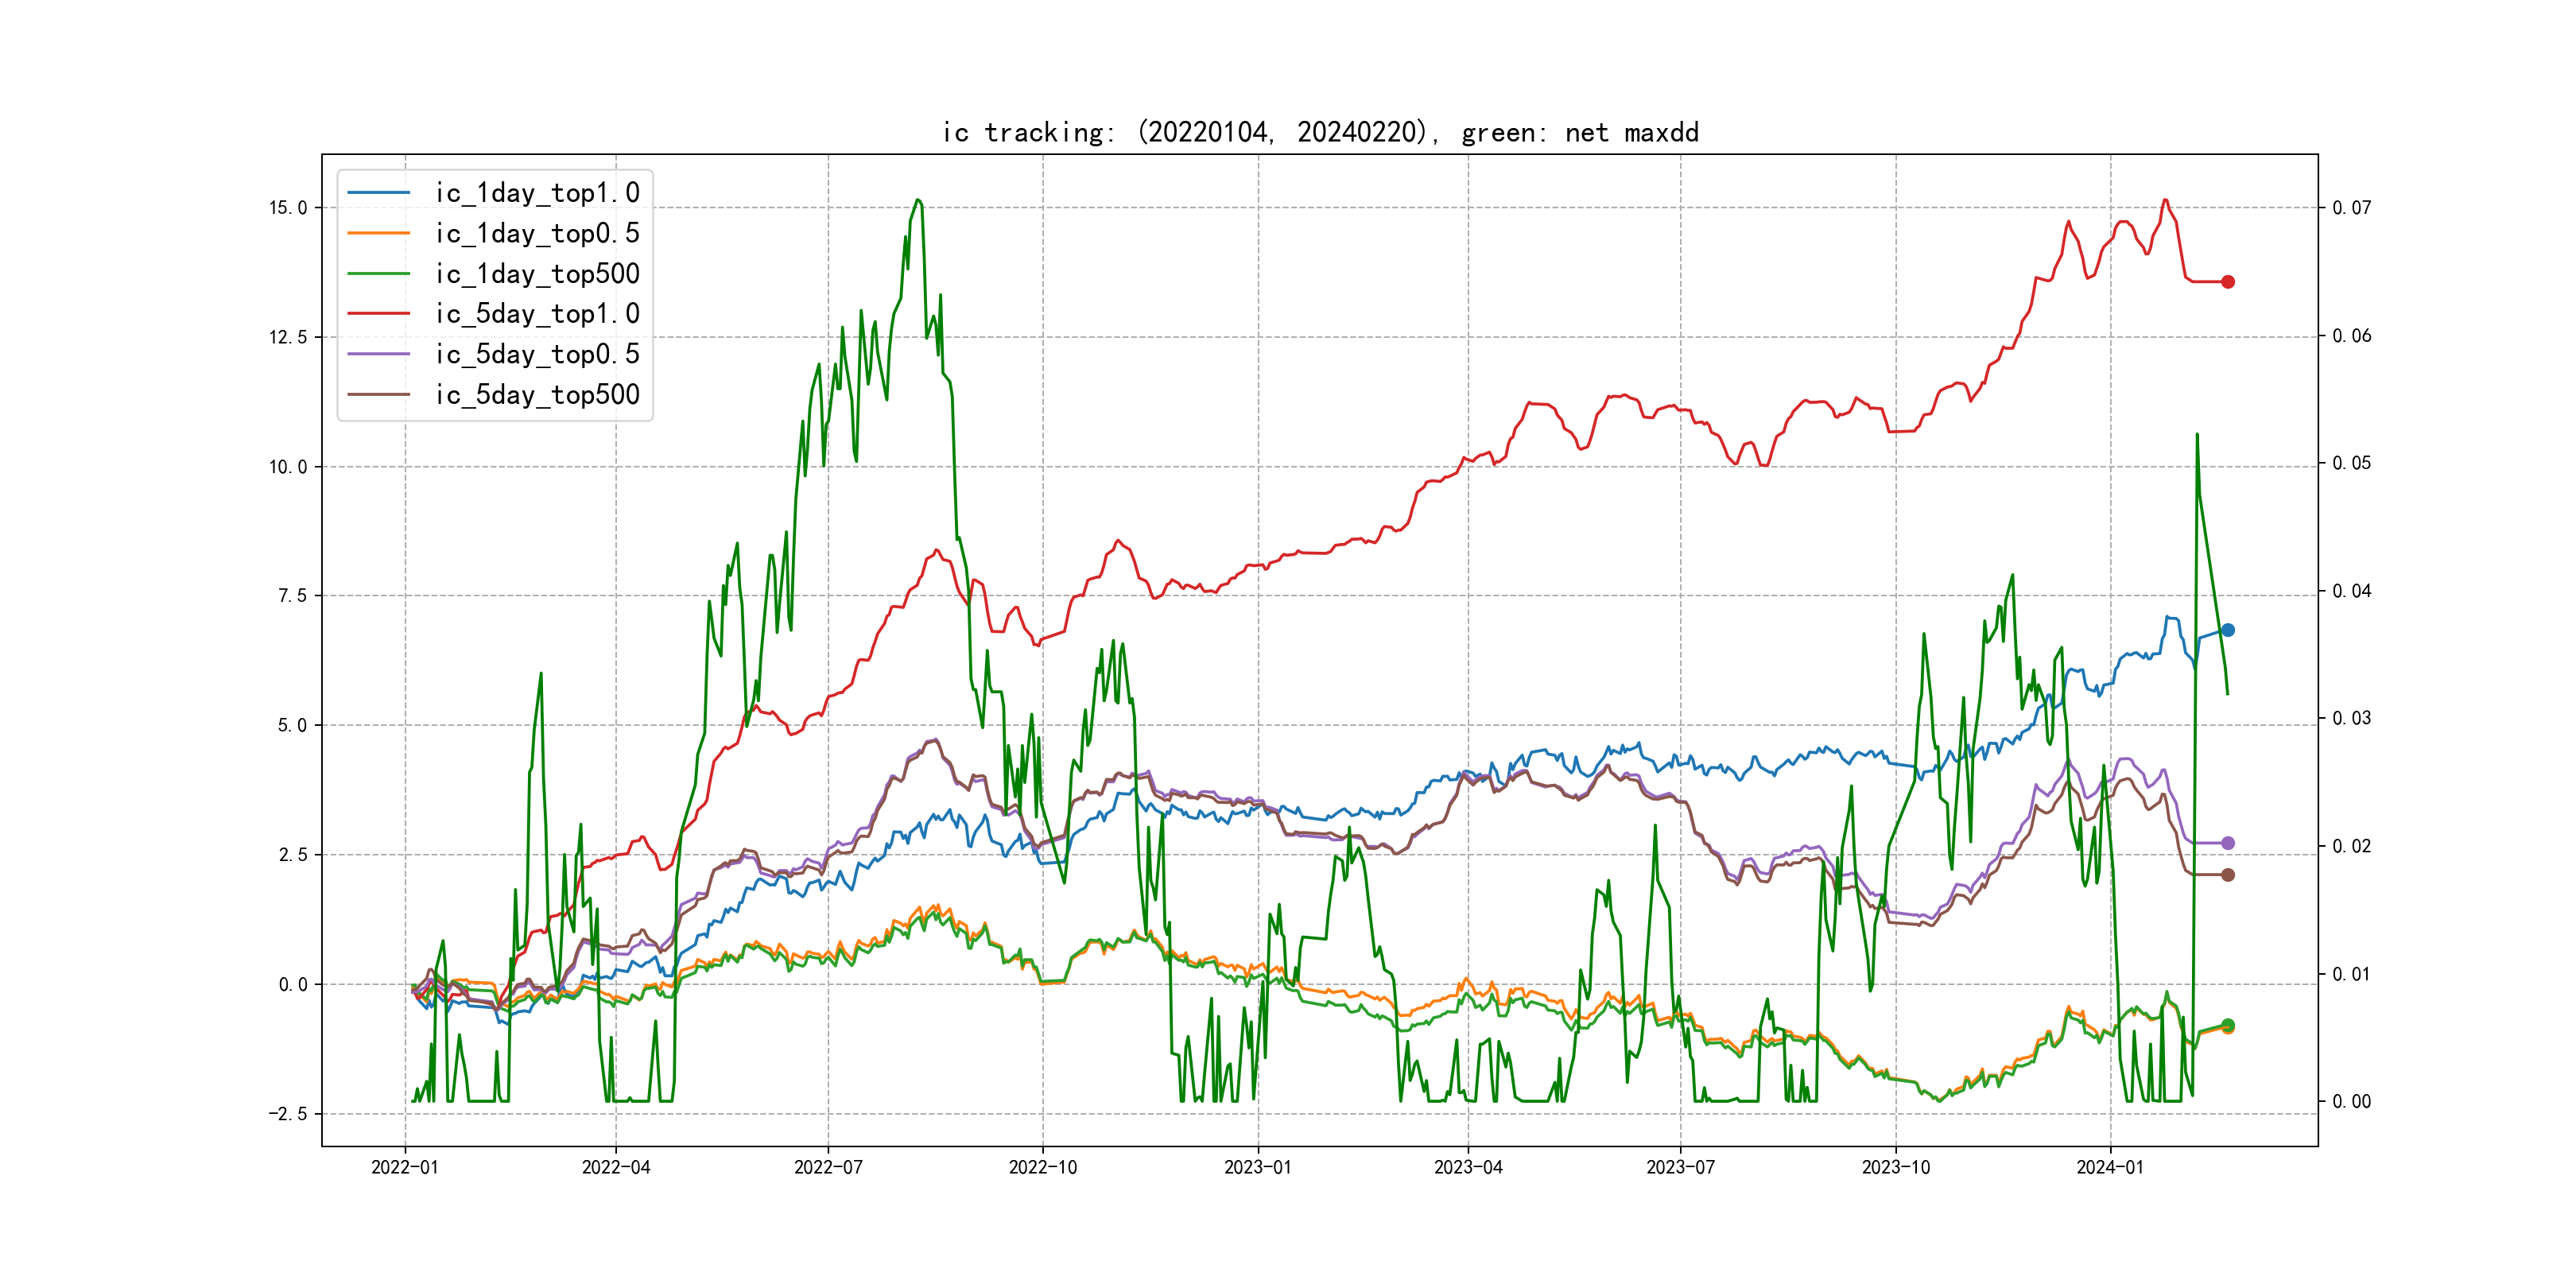Viewport: 2576px width, 1288px height.
Task: Click the 2024-01 x-axis tick label
Action: (x=2110, y=1167)
